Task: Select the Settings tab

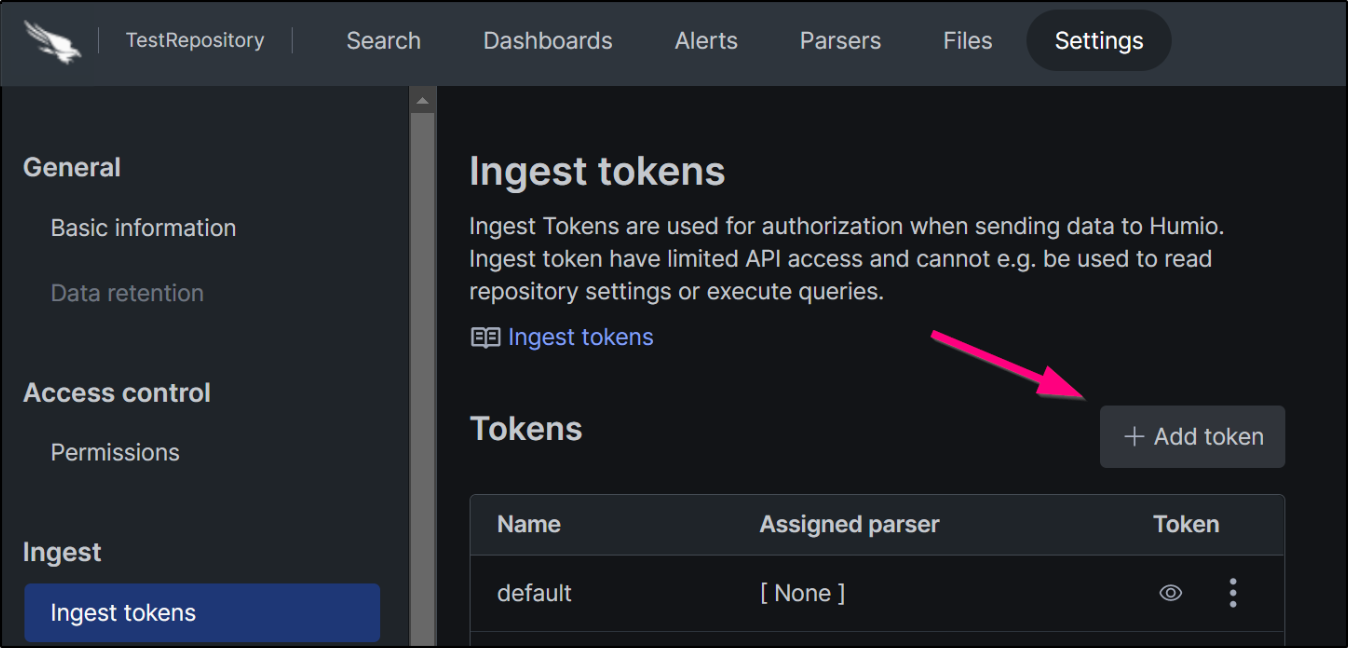Action: point(1099,41)
